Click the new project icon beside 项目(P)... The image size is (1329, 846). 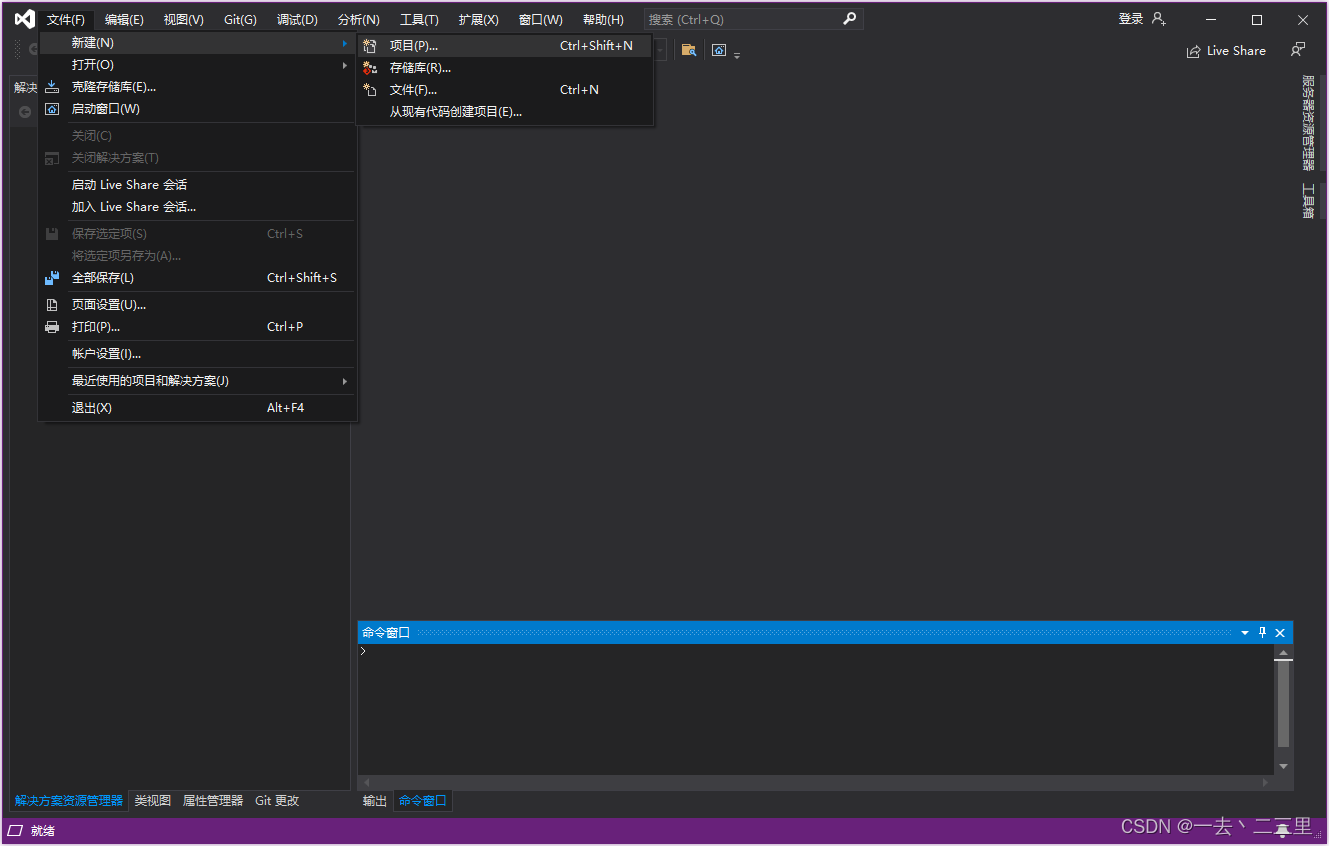[x=370, y=46]
